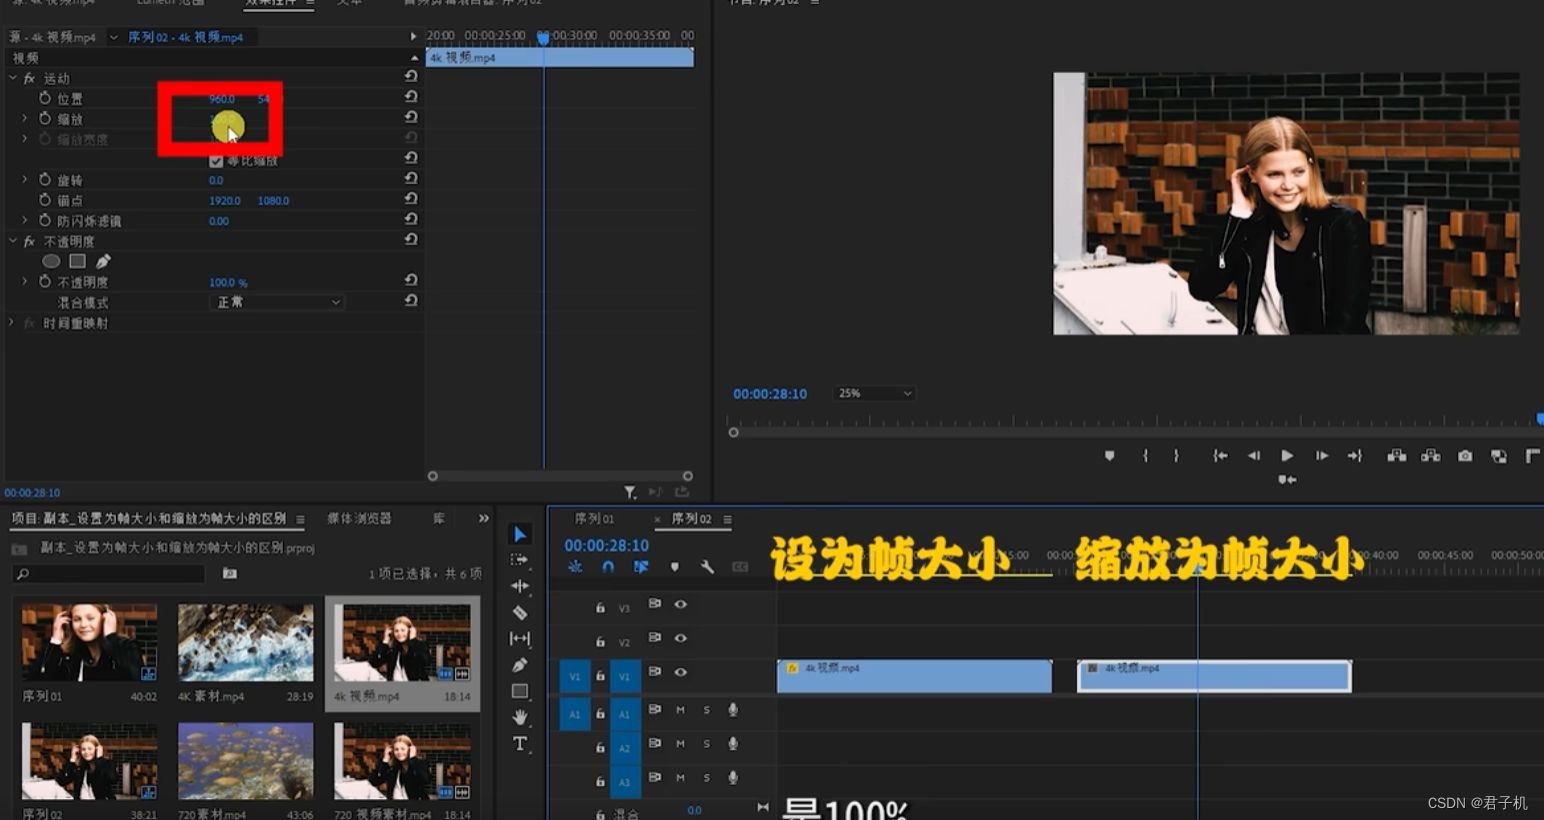Click Mark In button in program monitor
Screen dimensions: 1544x820
pyautogui.click(x=1146, y=456)
